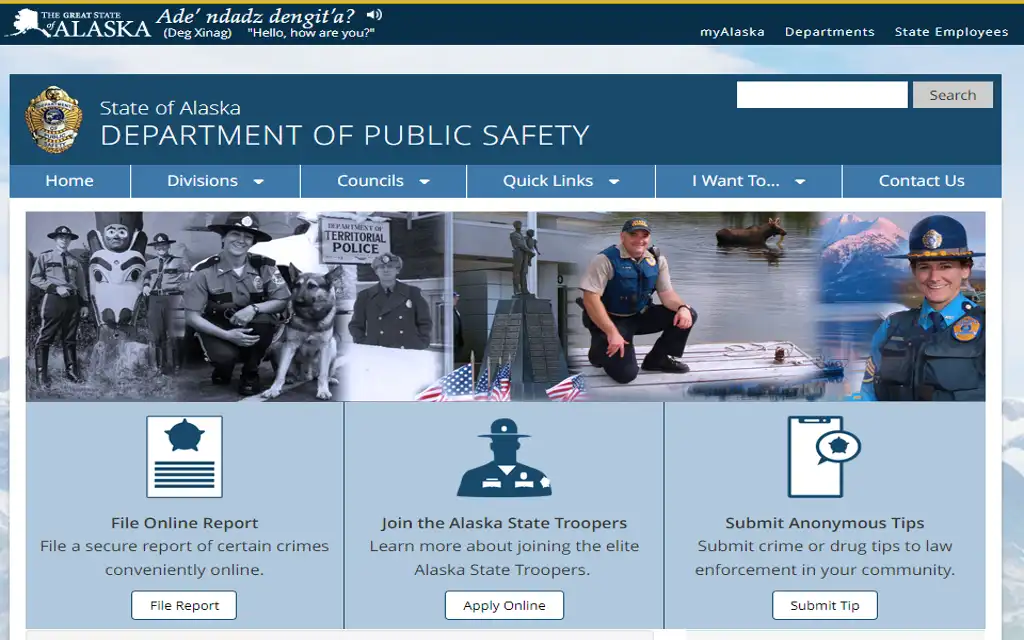Image resolution: width=1024 pixels, height=640 pixels.
Task: Click the Submit Tip button
Action: coord(825,605)
